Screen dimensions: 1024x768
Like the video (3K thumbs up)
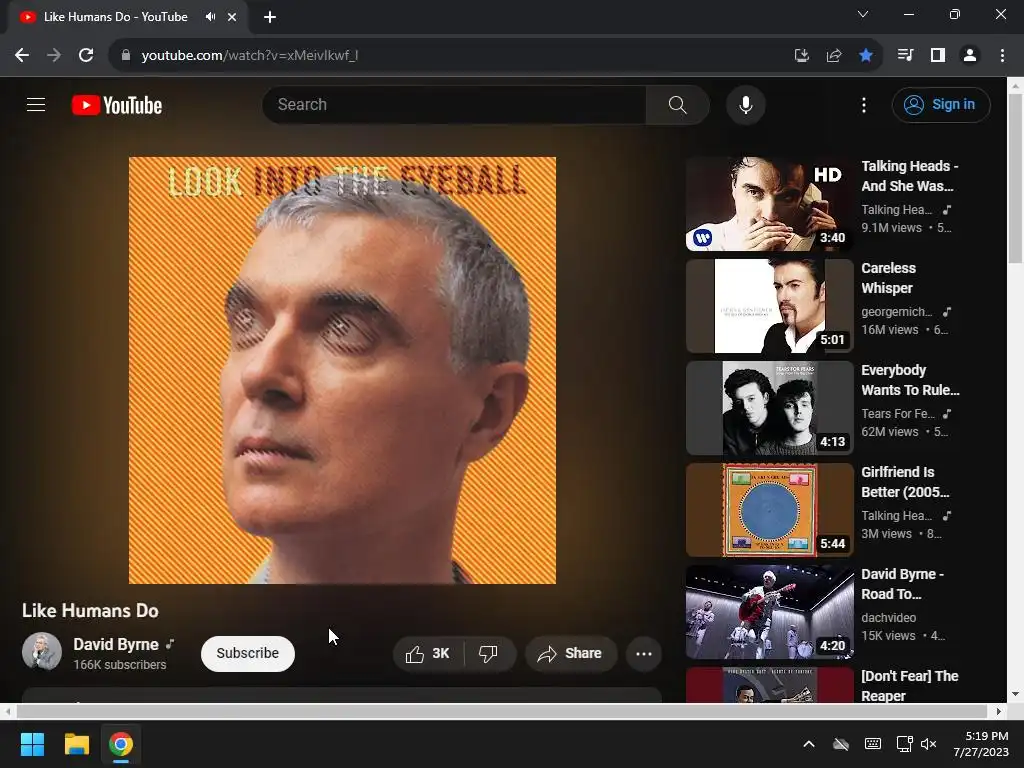click(428, 654)
